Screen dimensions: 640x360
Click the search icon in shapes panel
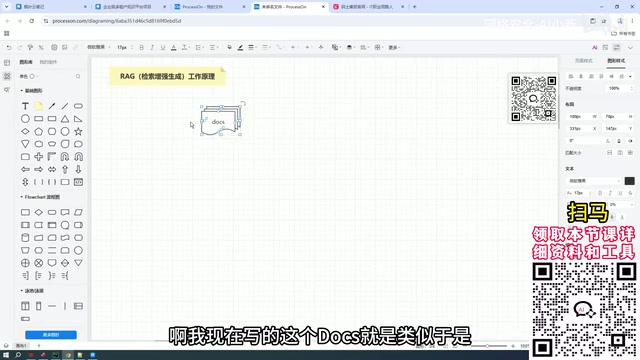[78, 76]
